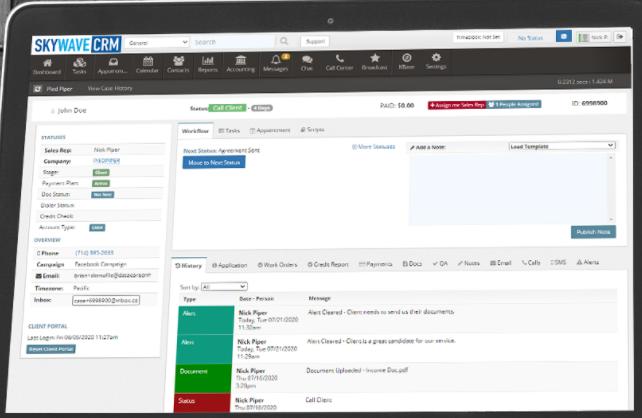Click the More Statuses link
This screenshot has width=642, height=418.
pos(373,147)
